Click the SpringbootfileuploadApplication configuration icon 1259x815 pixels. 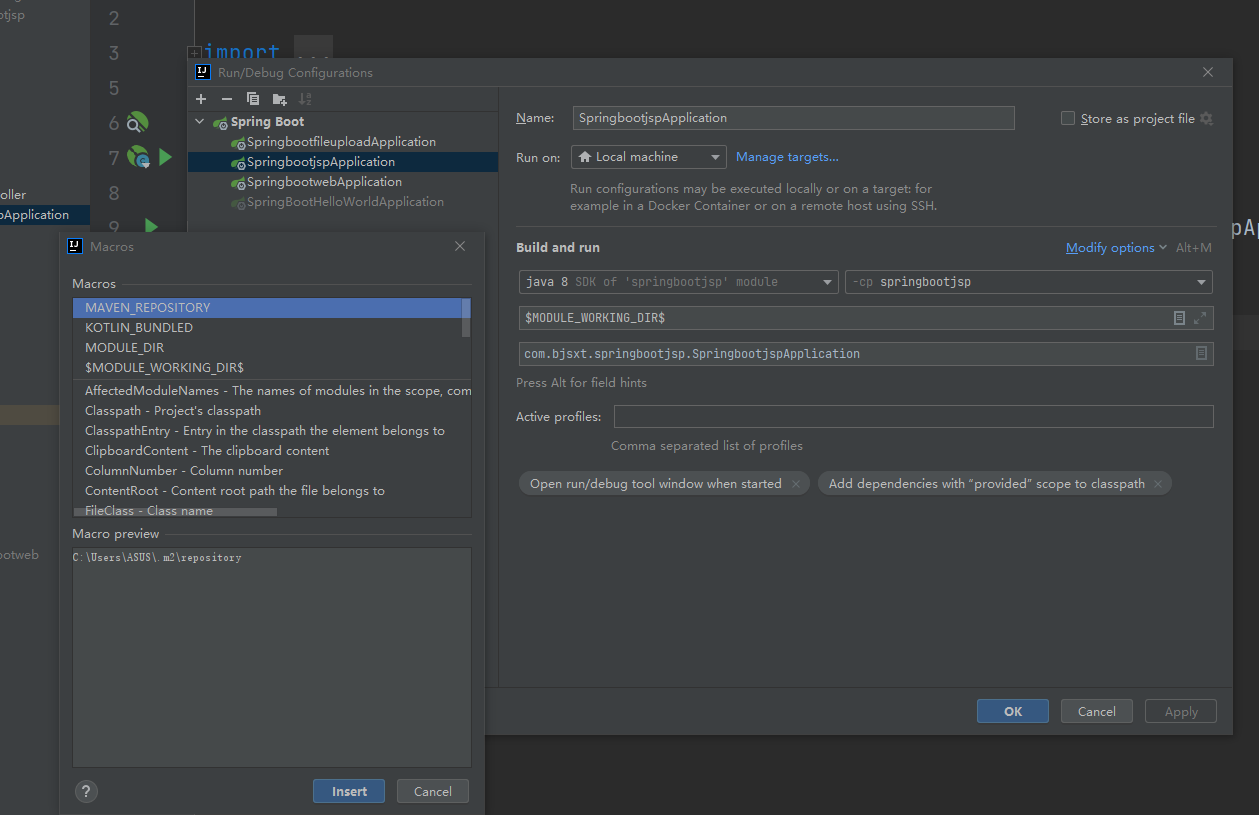pyautogui.click(x=238, y=142)
